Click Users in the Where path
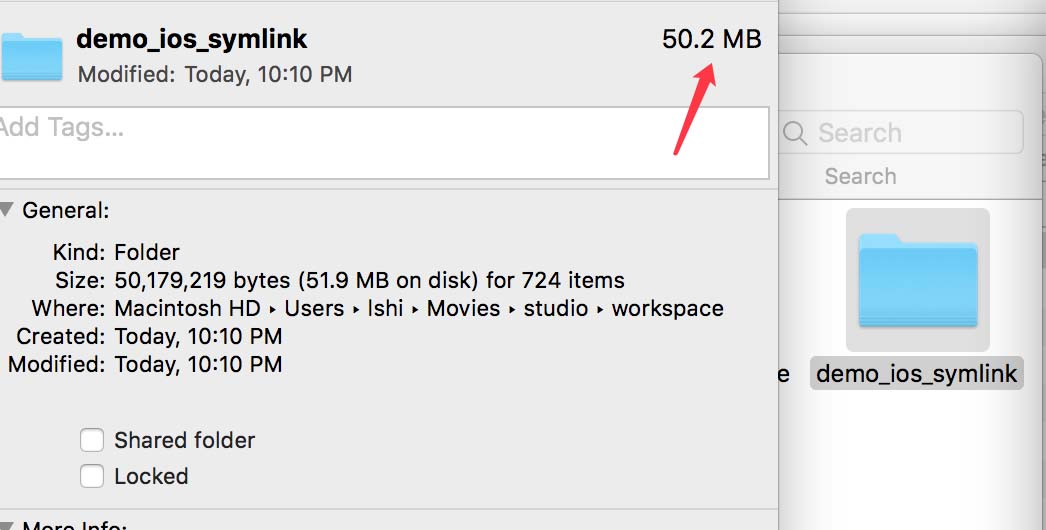 coord(314,308)
